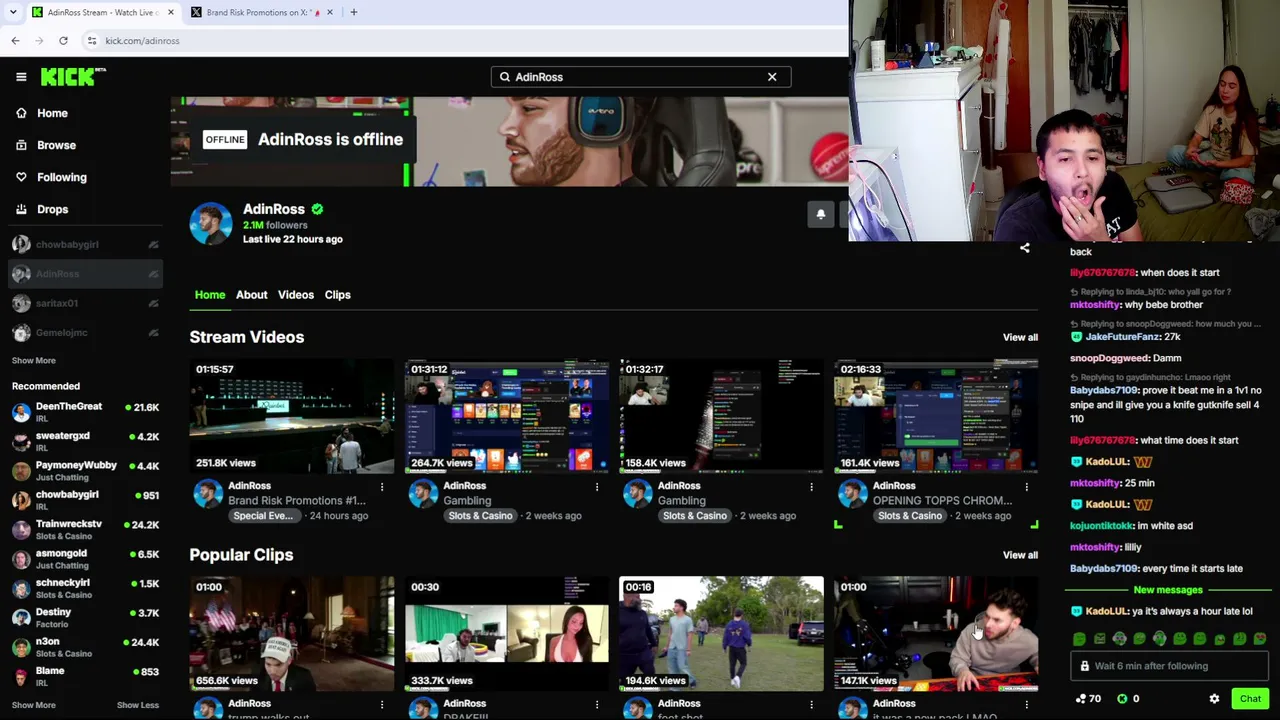Click the green Chat button

1250,699
